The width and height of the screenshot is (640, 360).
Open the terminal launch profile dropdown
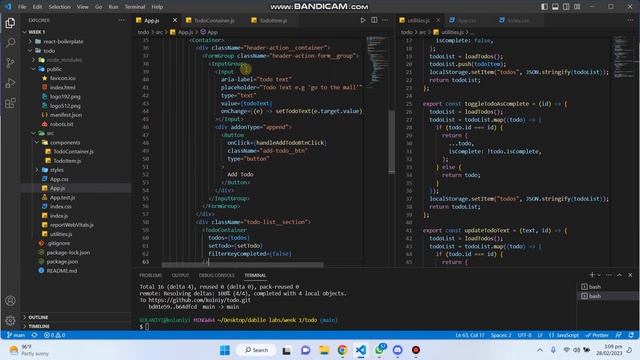click(x=599, y=275)
